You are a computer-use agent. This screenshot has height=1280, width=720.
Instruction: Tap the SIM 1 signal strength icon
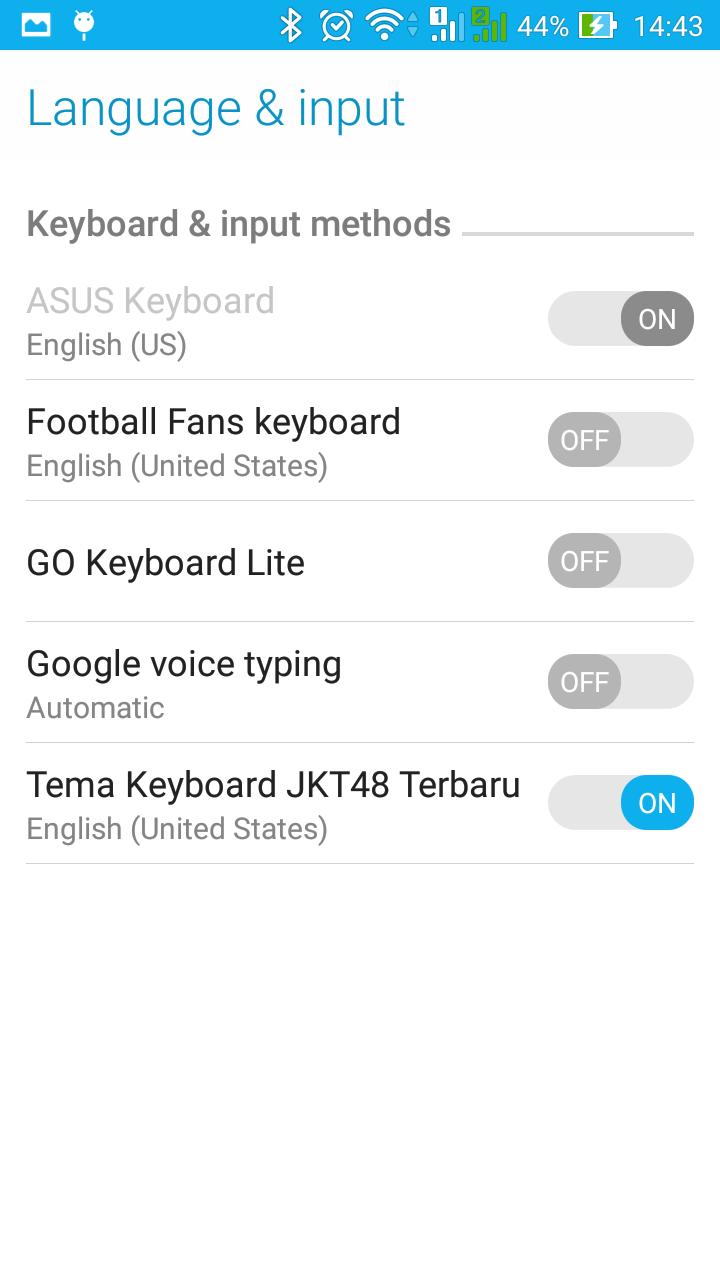coord(445,25)
